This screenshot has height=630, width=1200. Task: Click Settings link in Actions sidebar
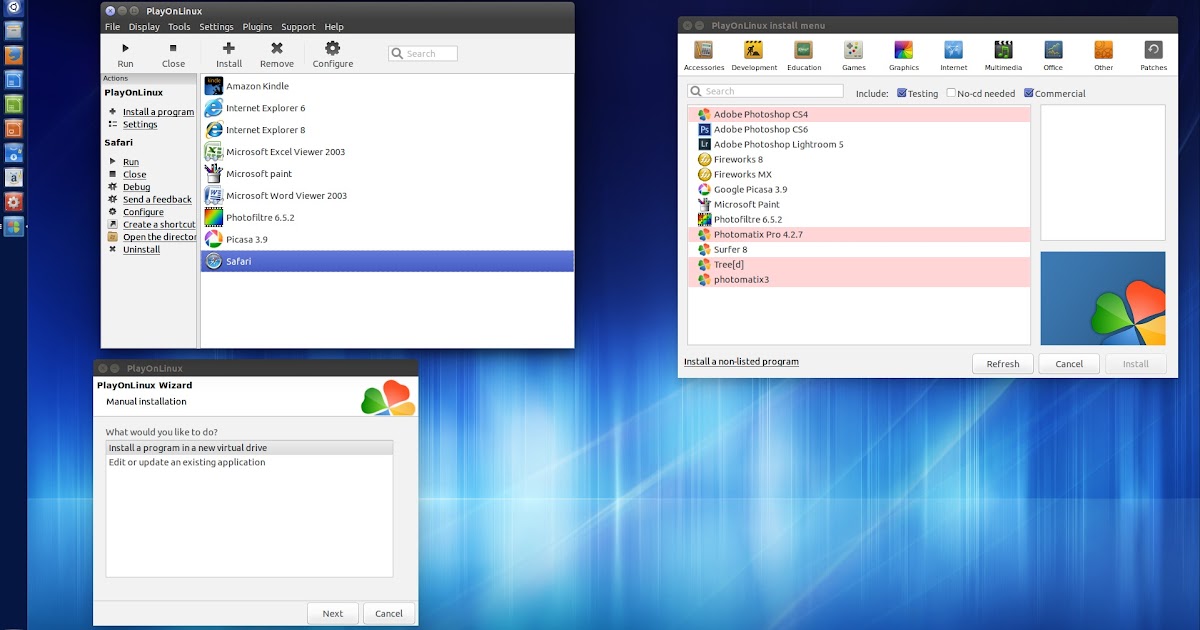tap(140, 125)
